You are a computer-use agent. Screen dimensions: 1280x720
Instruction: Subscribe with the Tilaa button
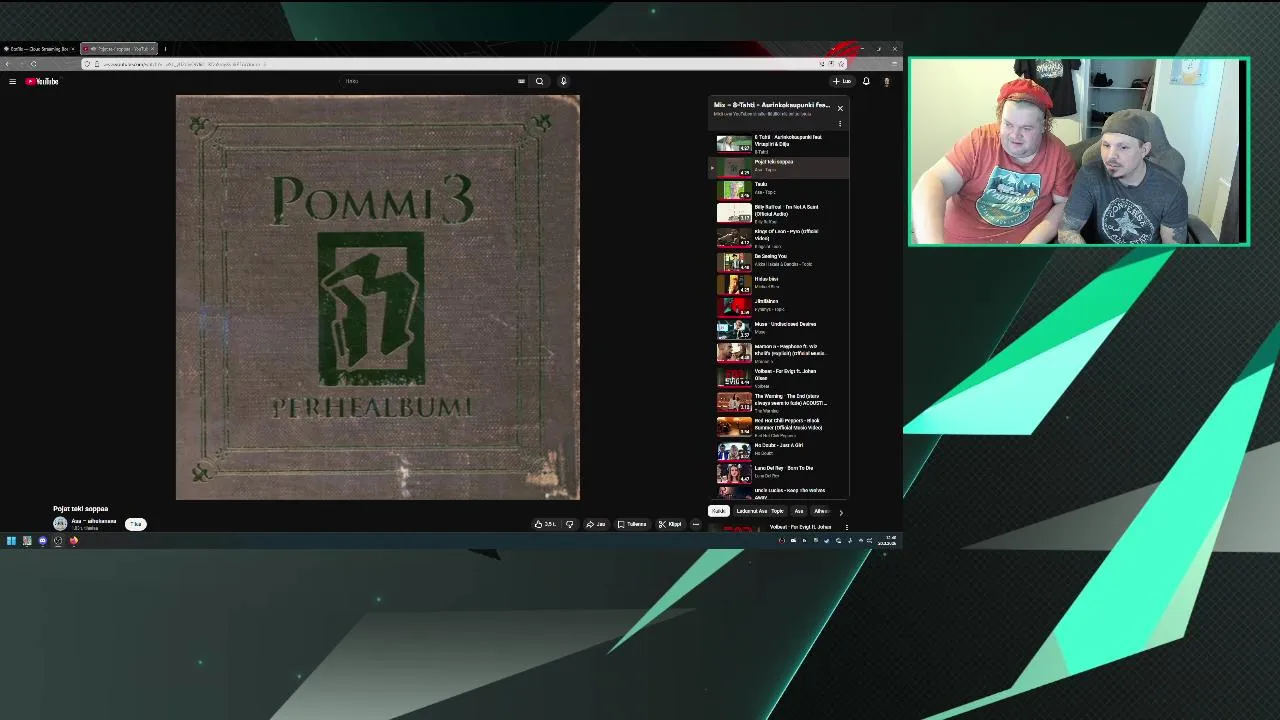pos(136,524)
